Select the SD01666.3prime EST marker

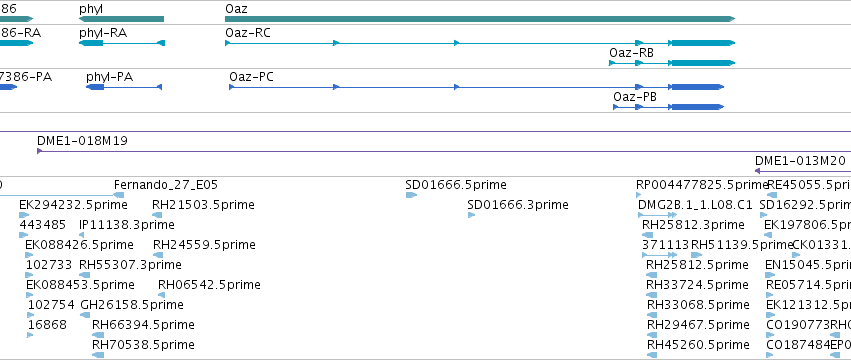(x=471, y=215)
